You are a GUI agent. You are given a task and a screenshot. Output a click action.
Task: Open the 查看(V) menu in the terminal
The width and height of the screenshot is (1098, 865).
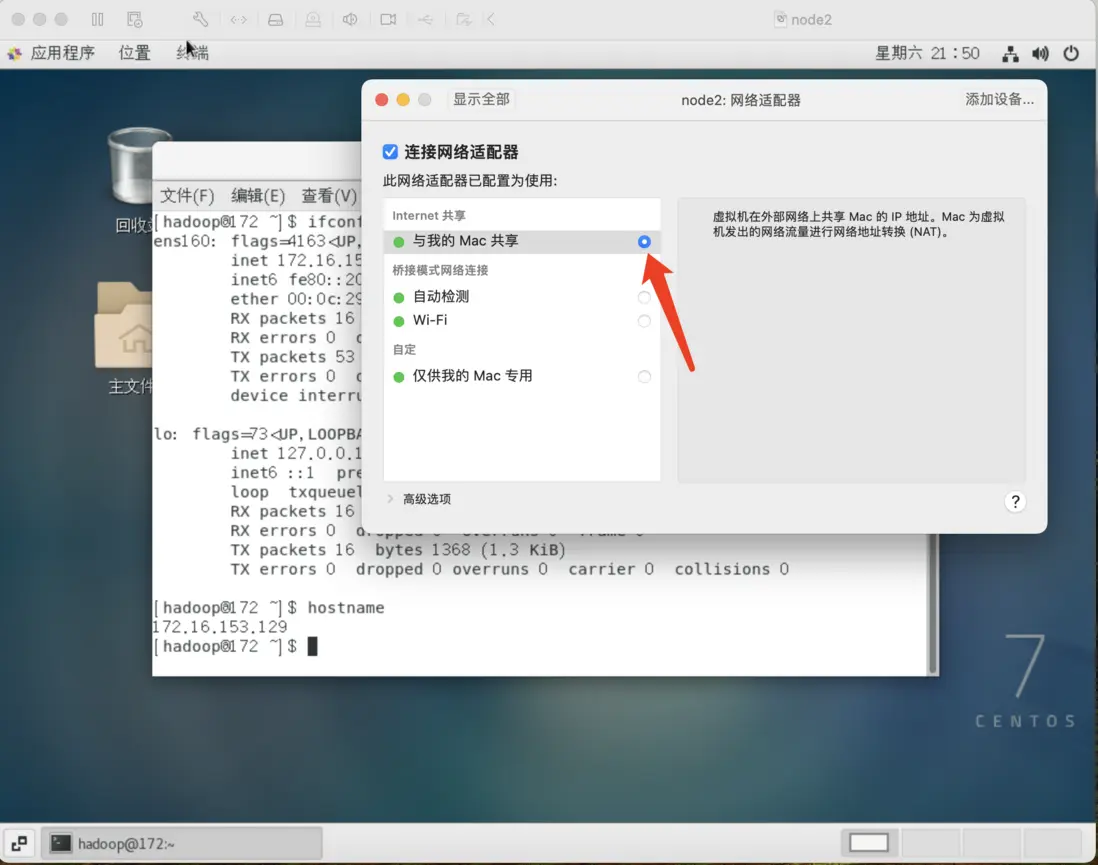pos(329,195)
